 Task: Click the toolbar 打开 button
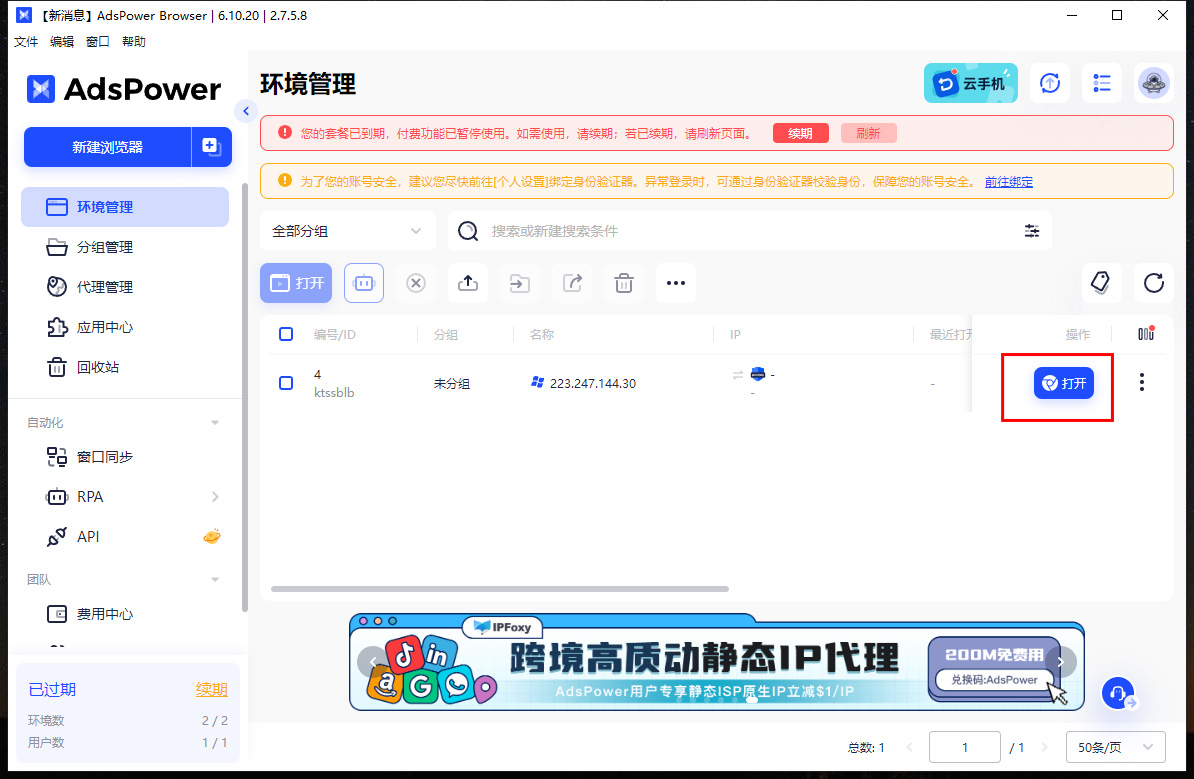pyautogui.click(x=296, y=283)
